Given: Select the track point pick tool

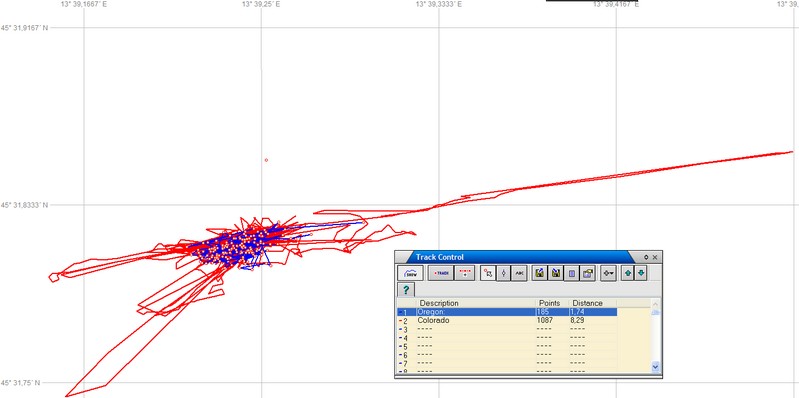Looking at the screenshot, I should (x=488, y=273).
